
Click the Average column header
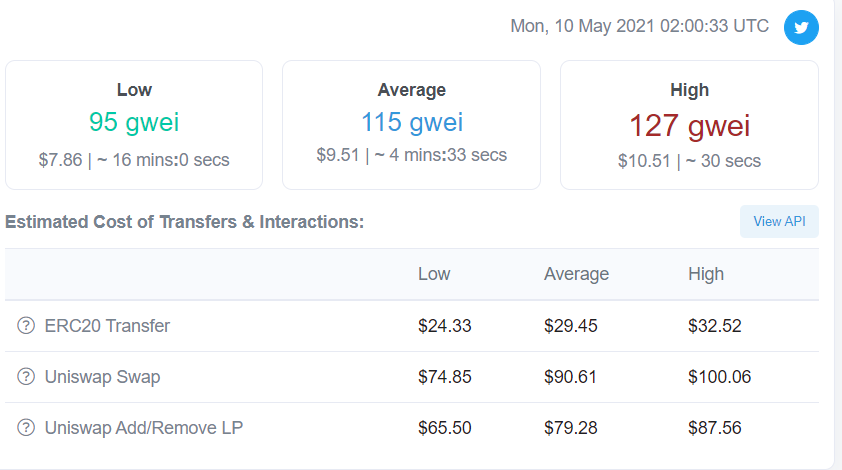pos(576,274)
